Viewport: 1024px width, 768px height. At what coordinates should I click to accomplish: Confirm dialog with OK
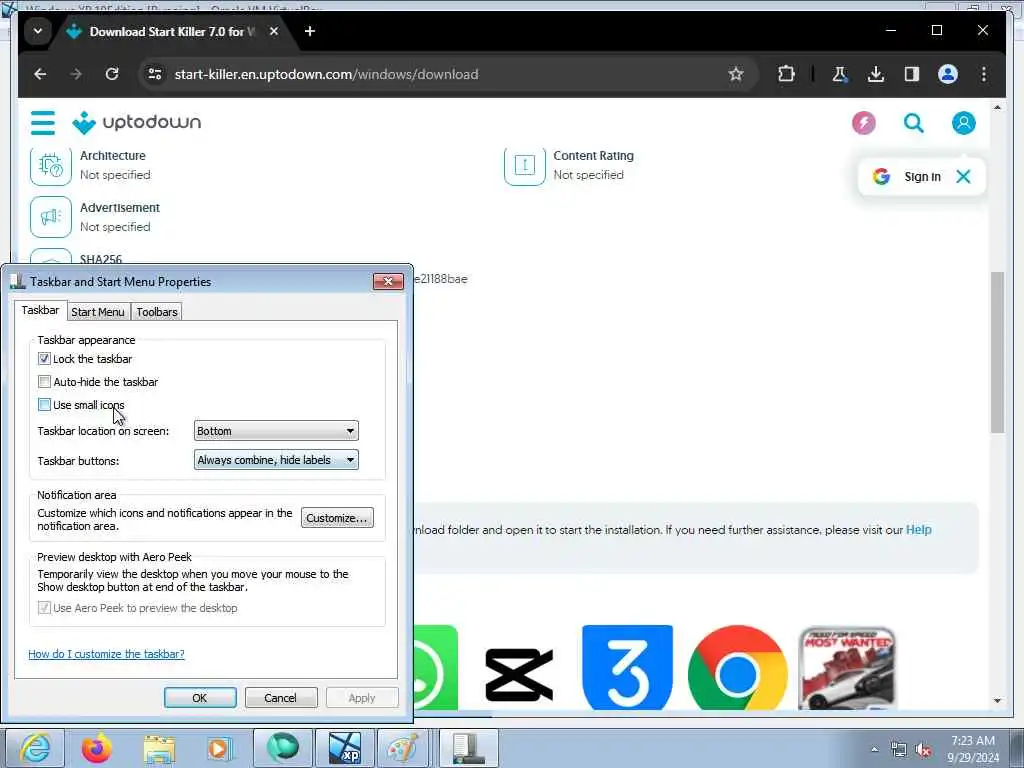pos(200,698)
